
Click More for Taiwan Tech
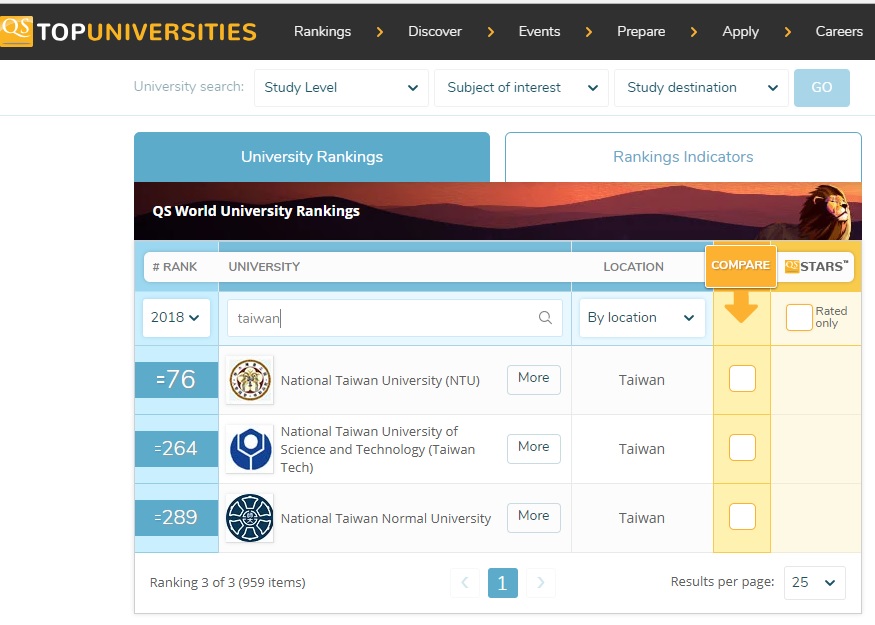[533, 448]
